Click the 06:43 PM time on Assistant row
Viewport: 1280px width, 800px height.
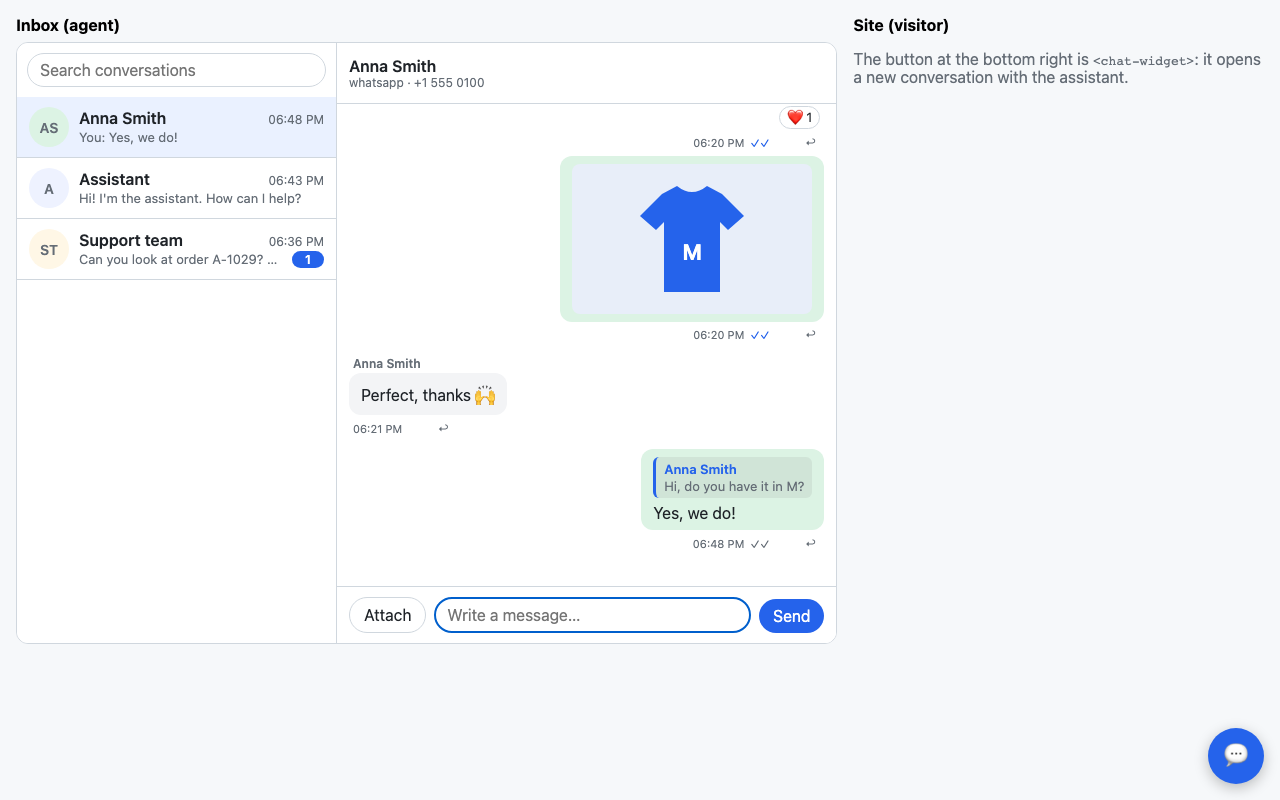click(296, 181)
